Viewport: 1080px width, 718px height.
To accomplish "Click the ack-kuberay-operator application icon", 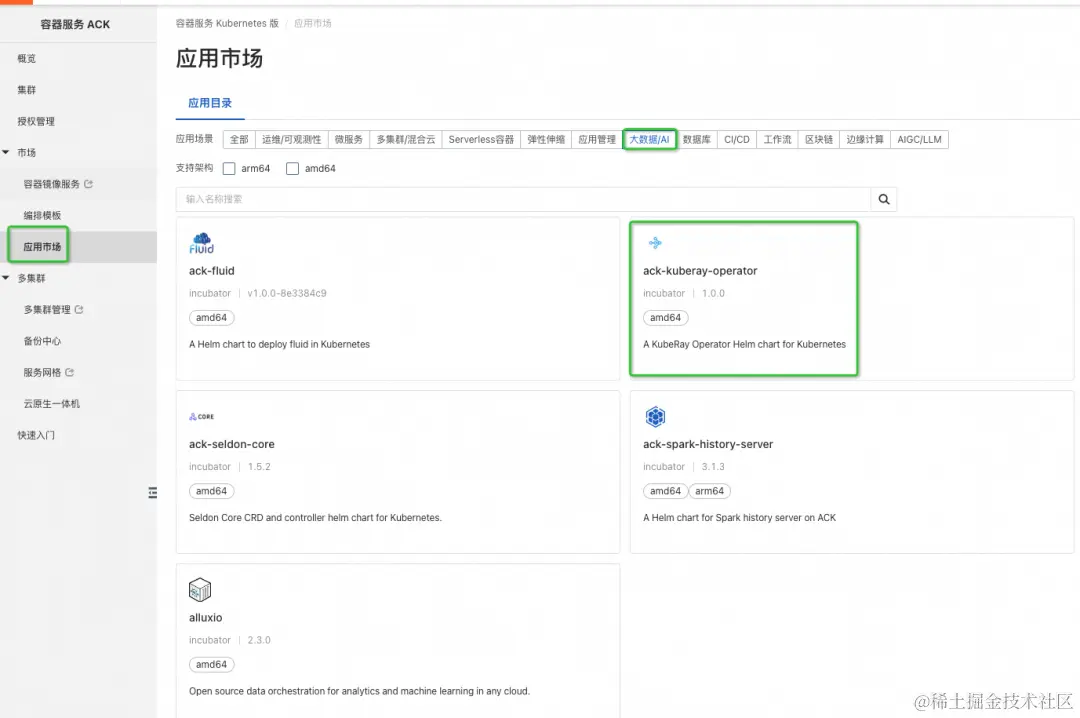I will 655,242.
